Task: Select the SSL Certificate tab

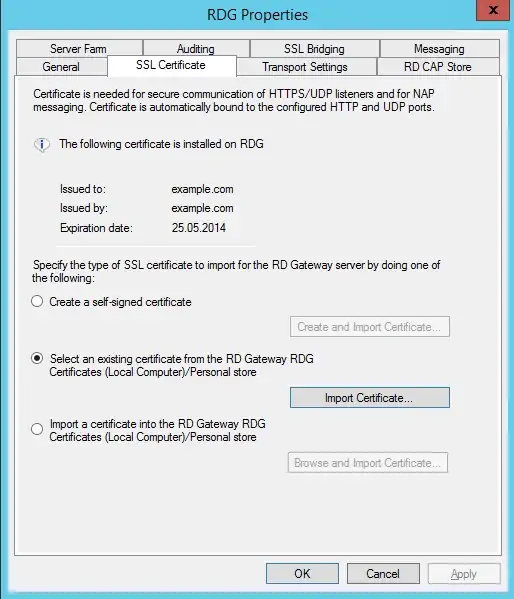Action: tap(171, 65)
